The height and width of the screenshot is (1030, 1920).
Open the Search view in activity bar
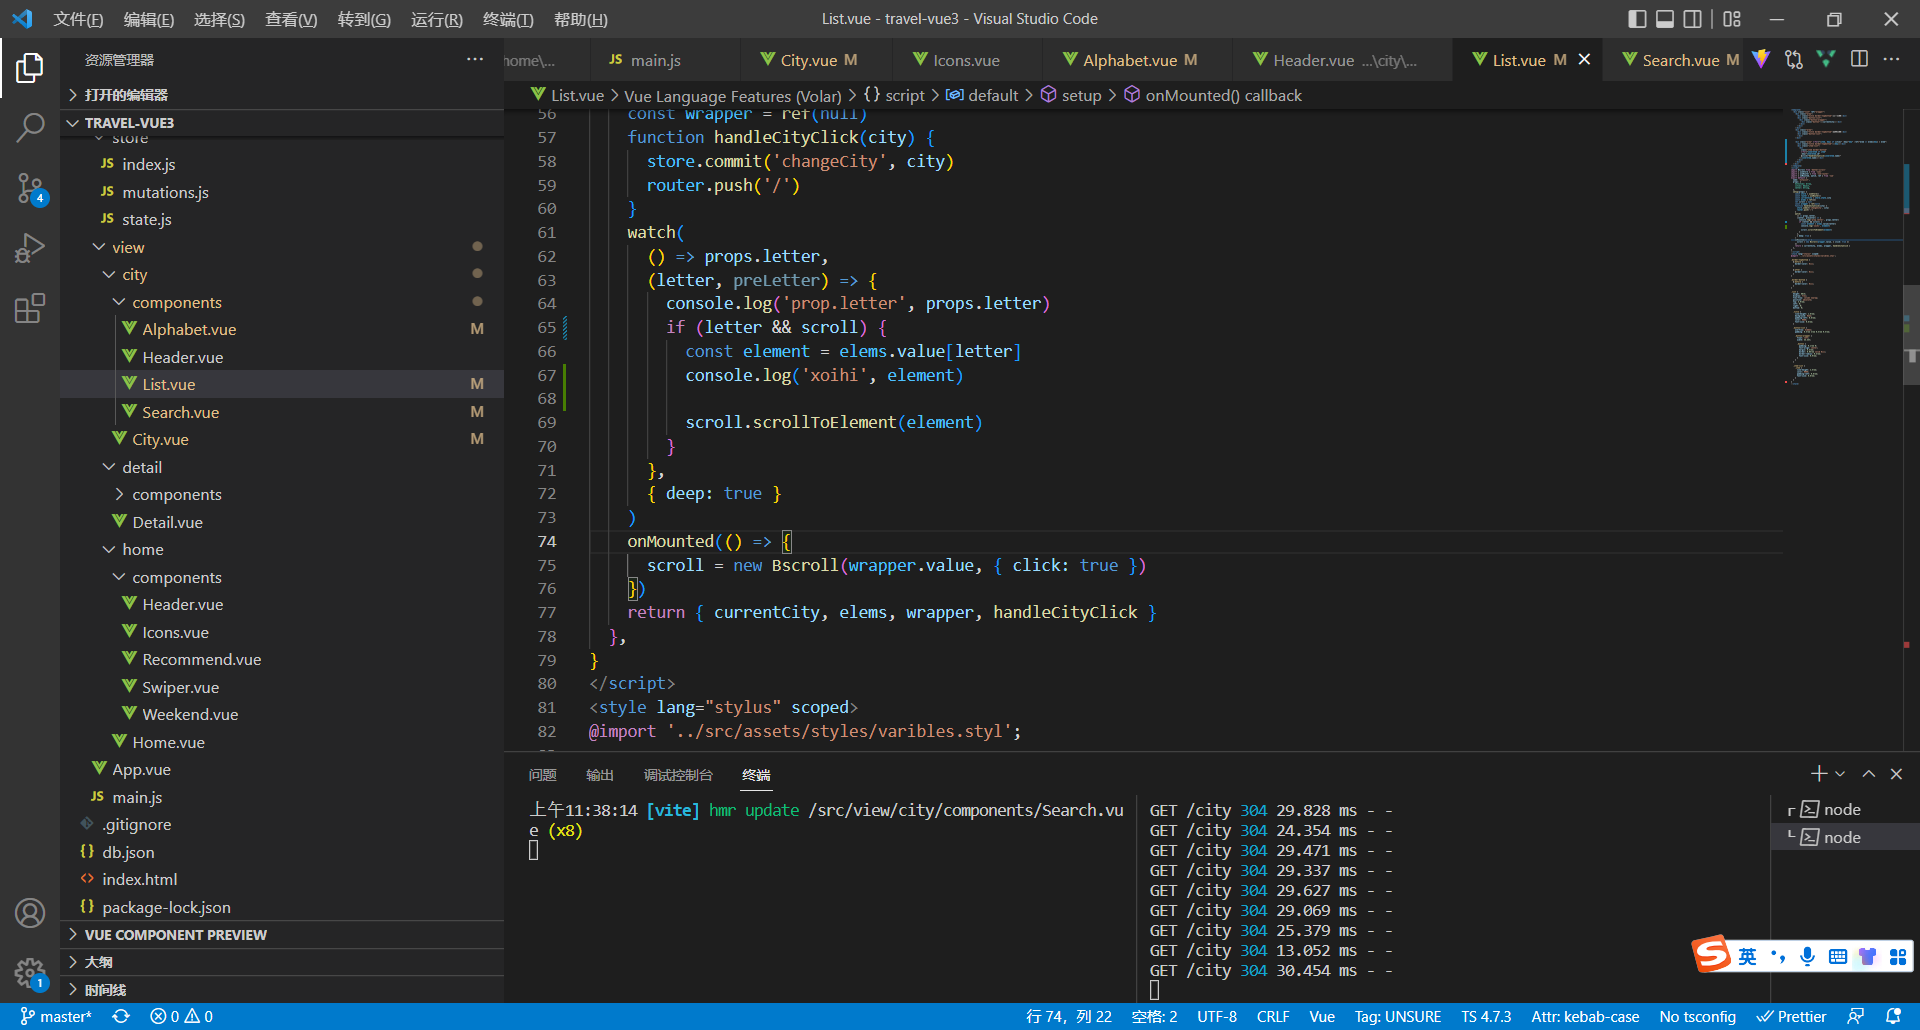point(30,128)
